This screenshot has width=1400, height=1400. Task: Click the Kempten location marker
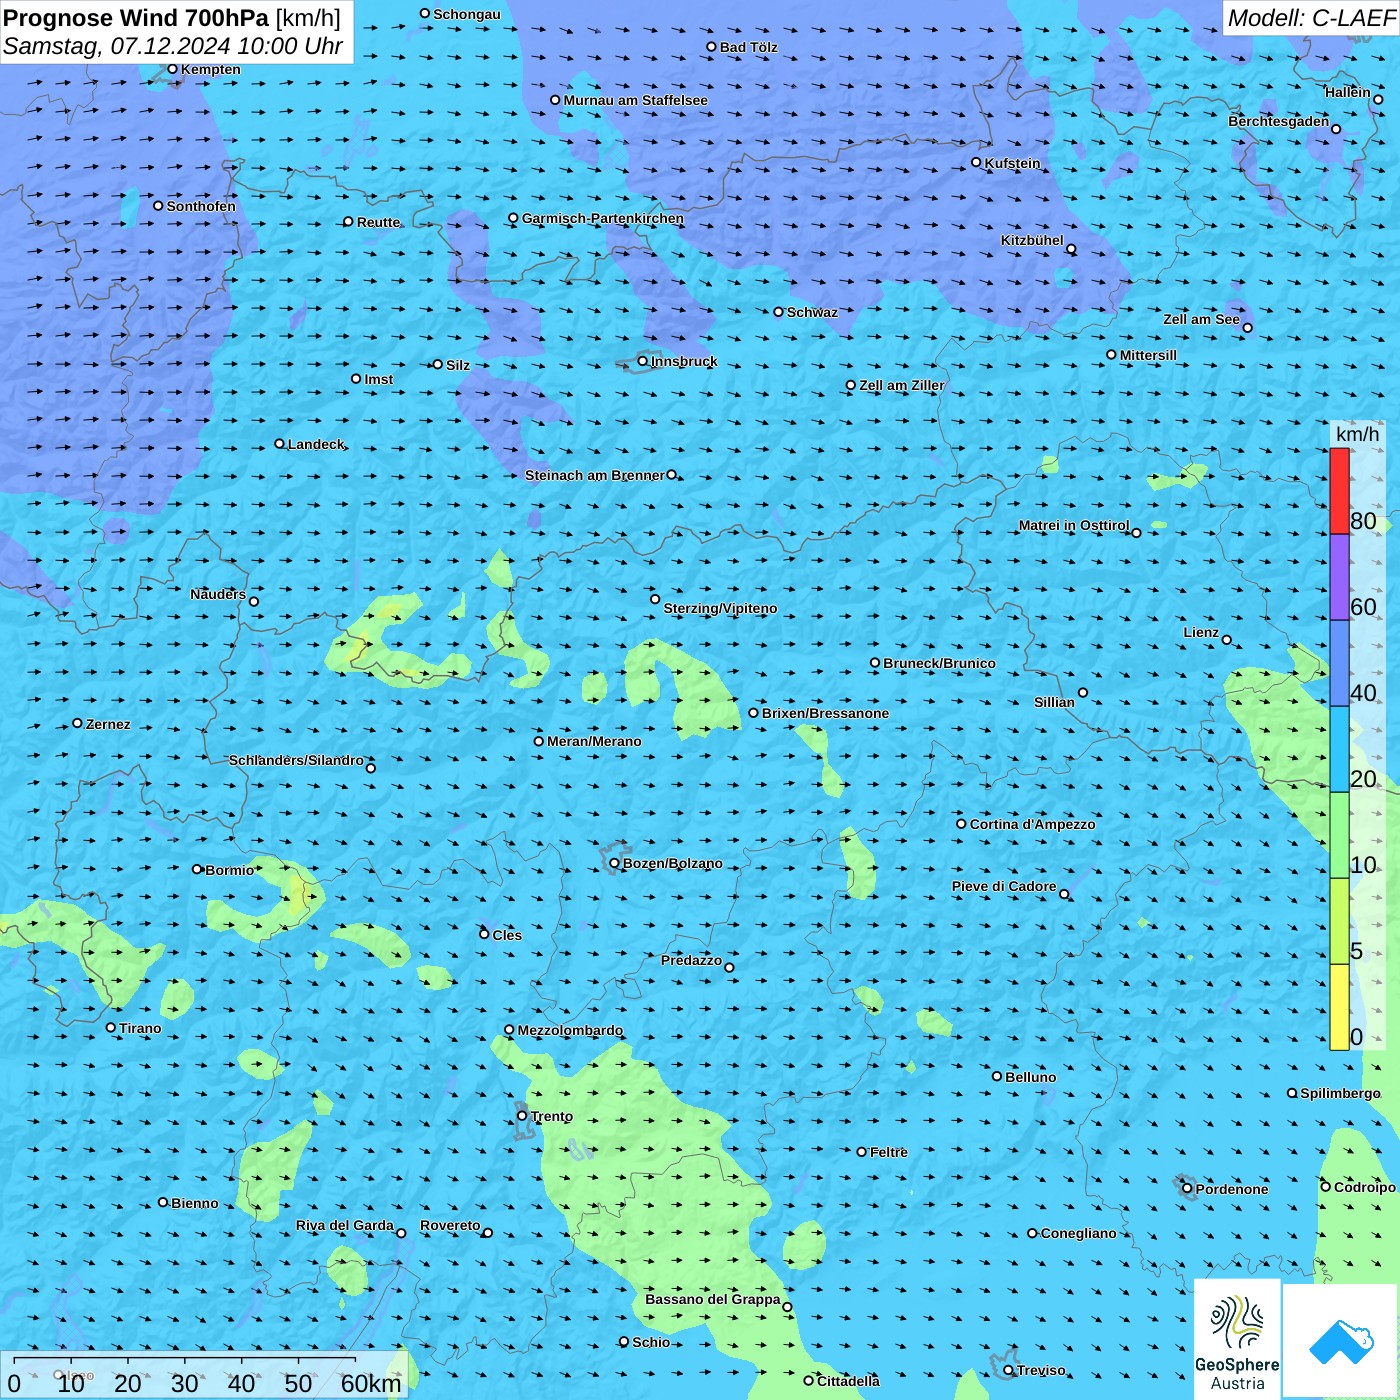(172, 69)
